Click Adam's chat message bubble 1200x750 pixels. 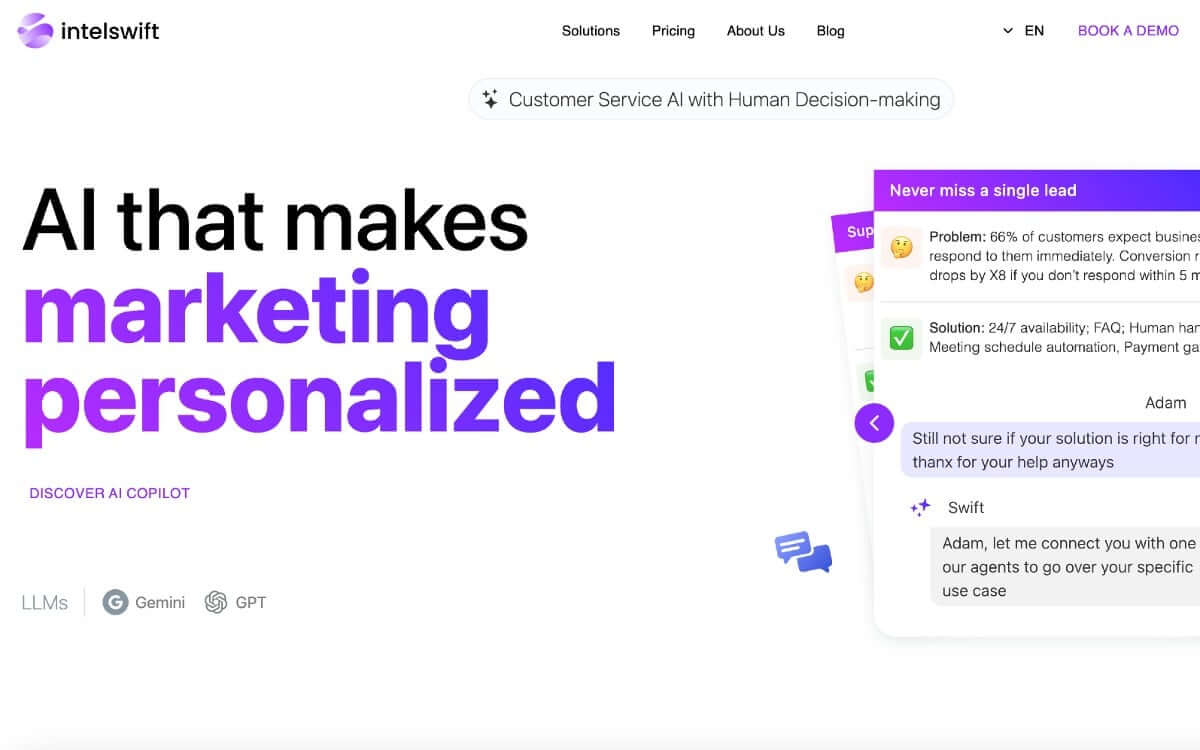coord(1050,450)
